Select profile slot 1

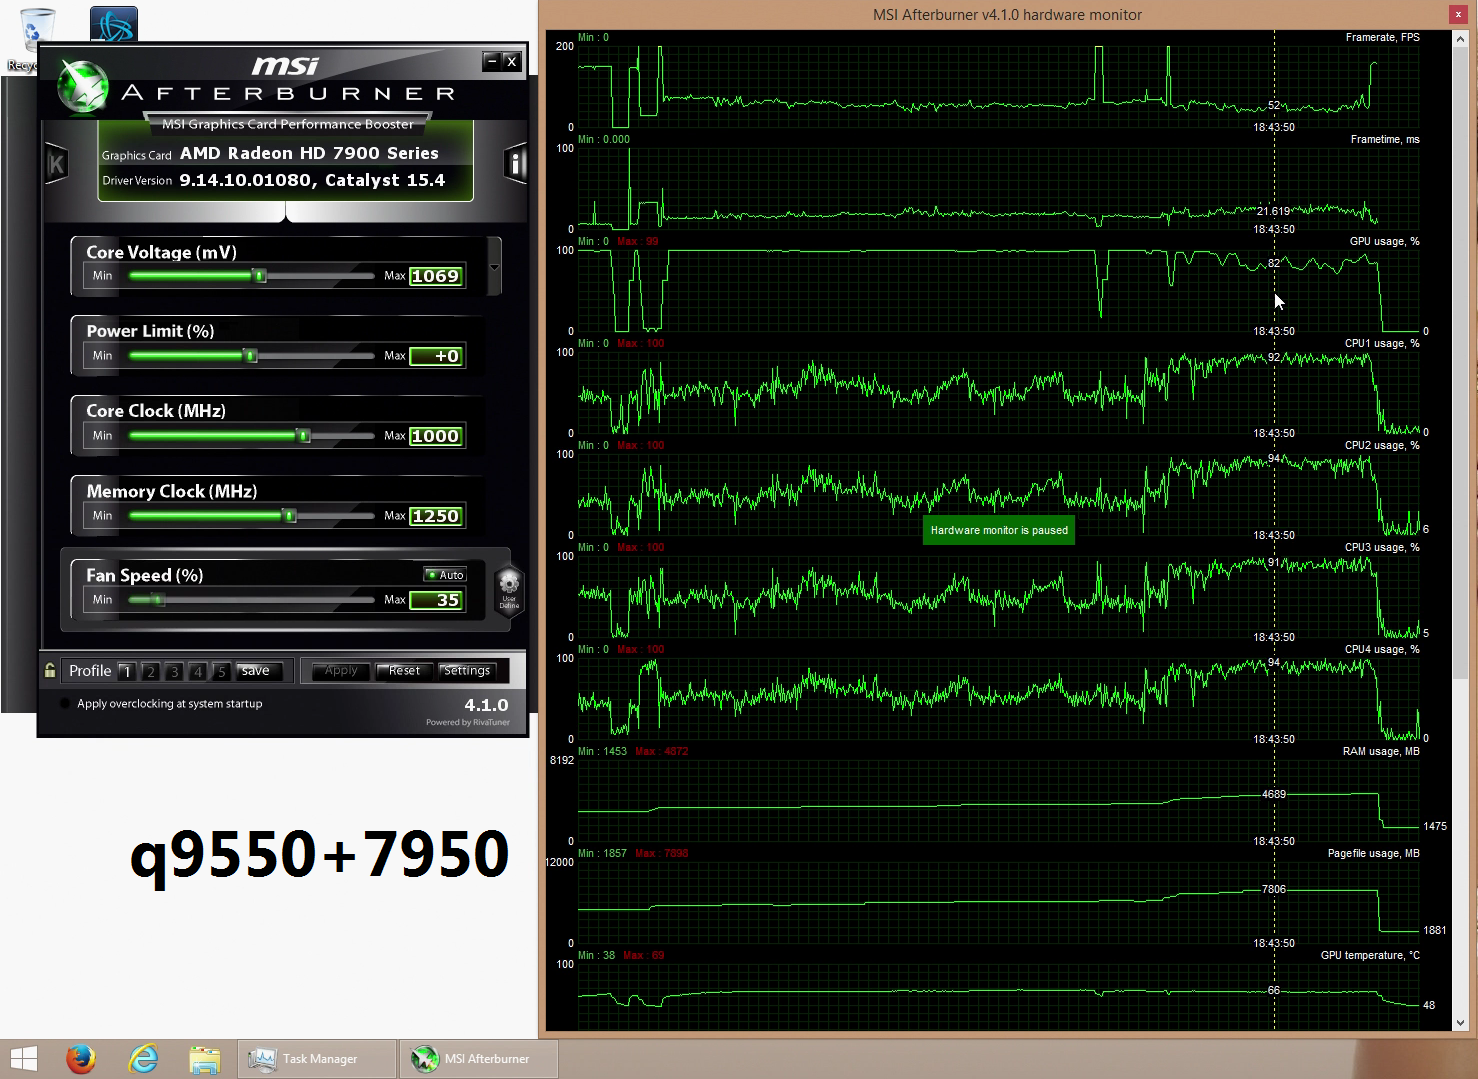point(126,671)
